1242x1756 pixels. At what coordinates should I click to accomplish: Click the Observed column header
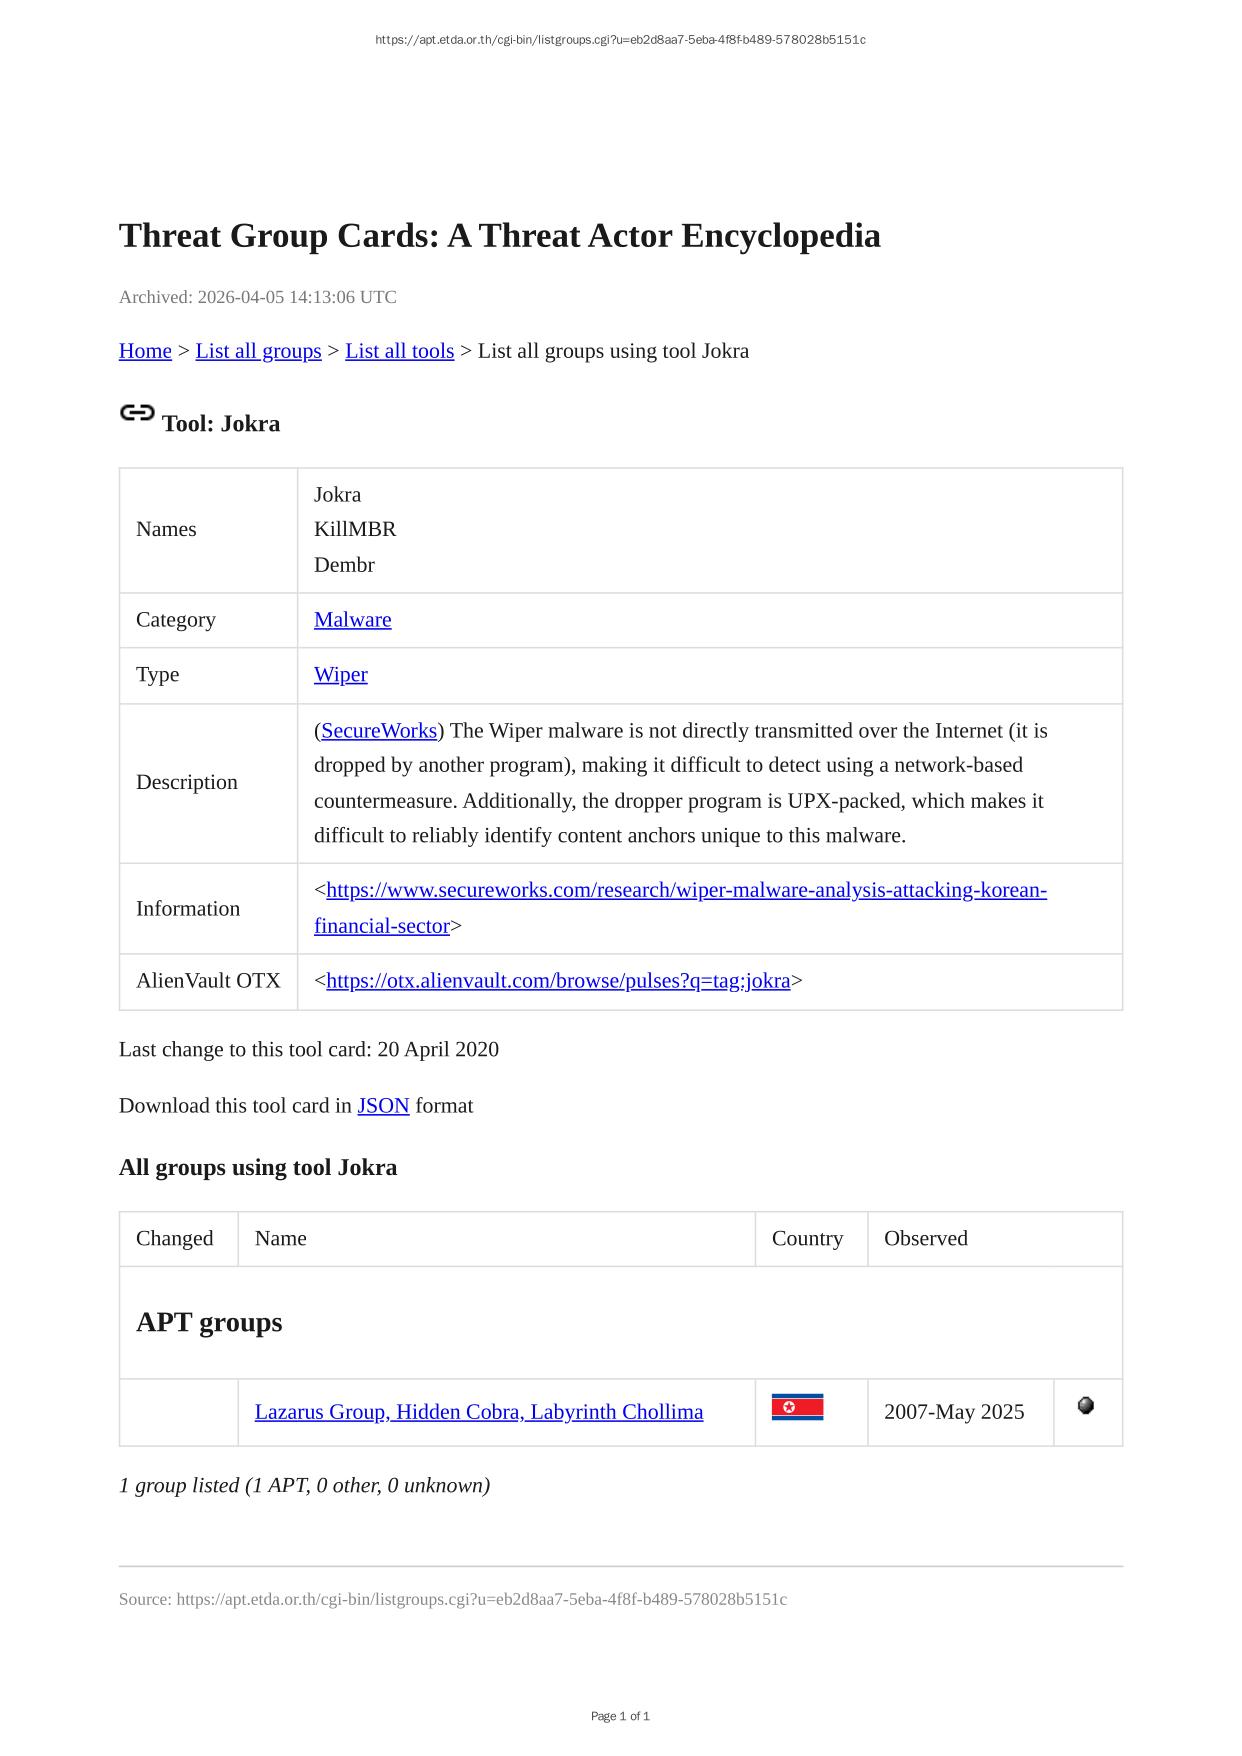[x=925, y=1239]
